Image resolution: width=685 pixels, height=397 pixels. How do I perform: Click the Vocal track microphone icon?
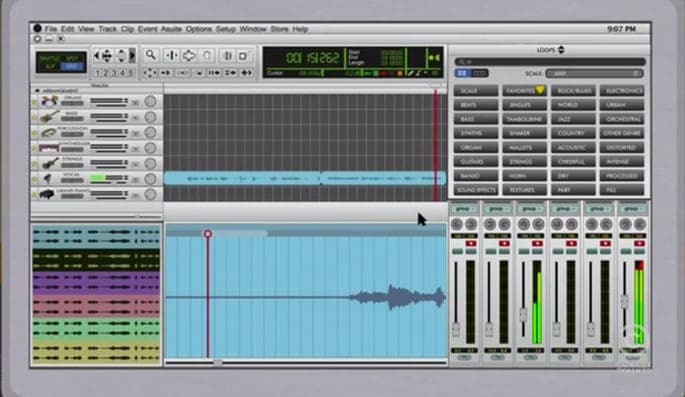48,179
